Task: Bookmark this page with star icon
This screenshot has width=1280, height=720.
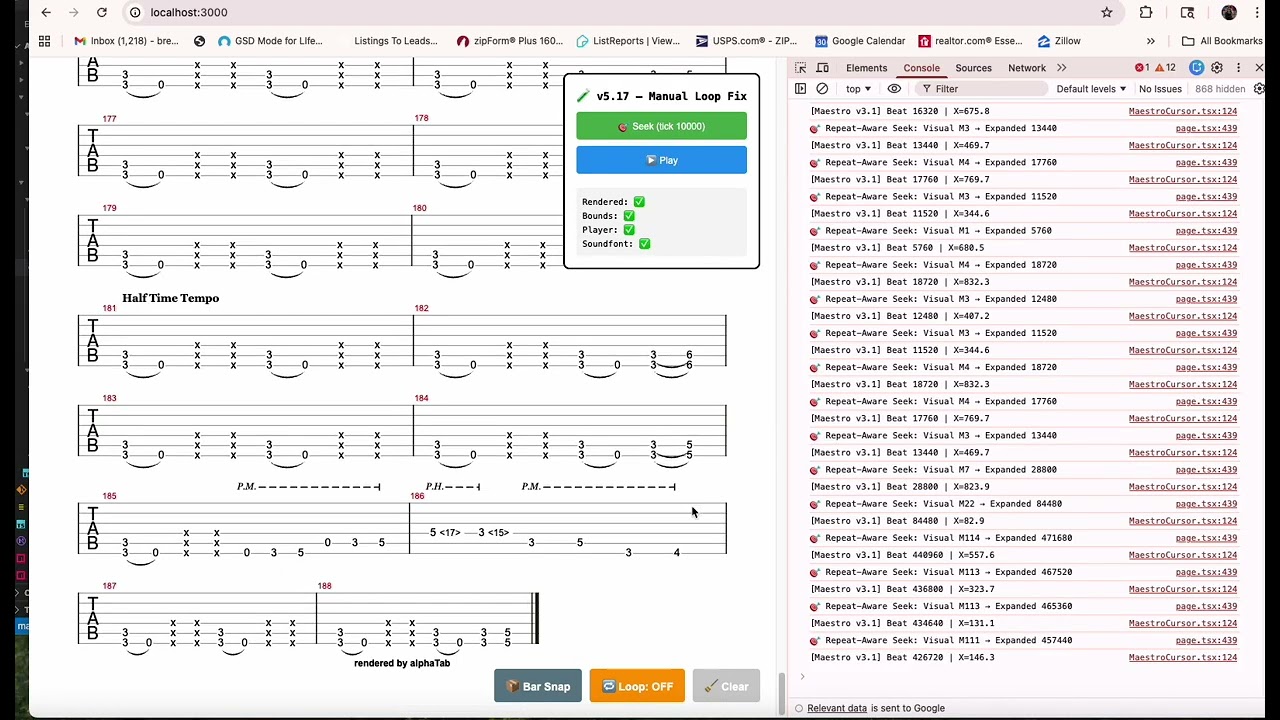Action: pos(1107,12)
